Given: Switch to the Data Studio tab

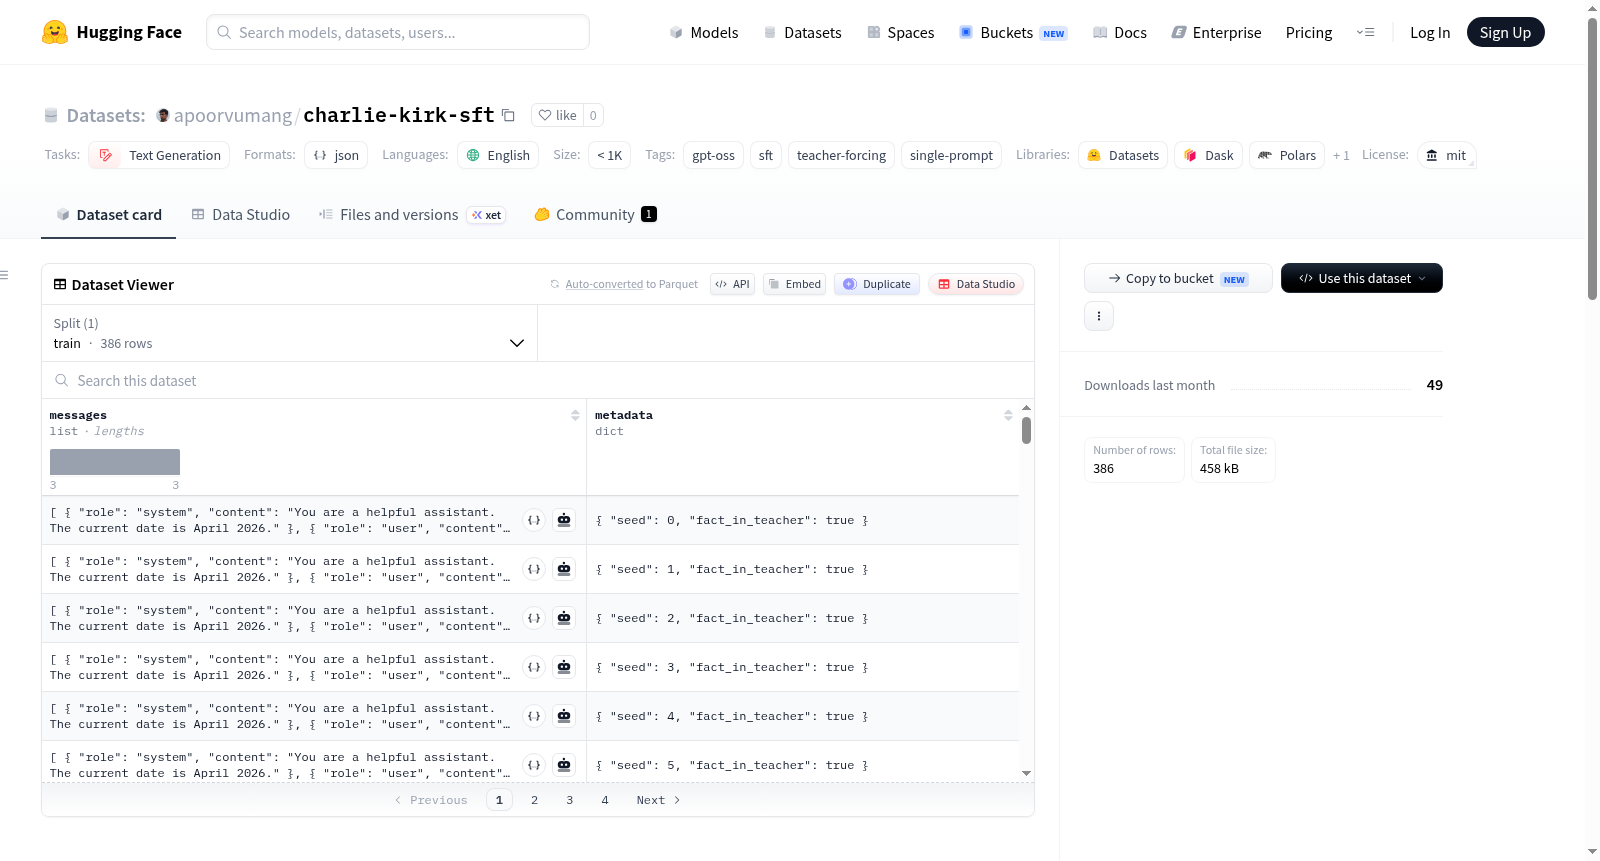Looking at the screenshot, I should pyautogui.click(x=241, y=214).
